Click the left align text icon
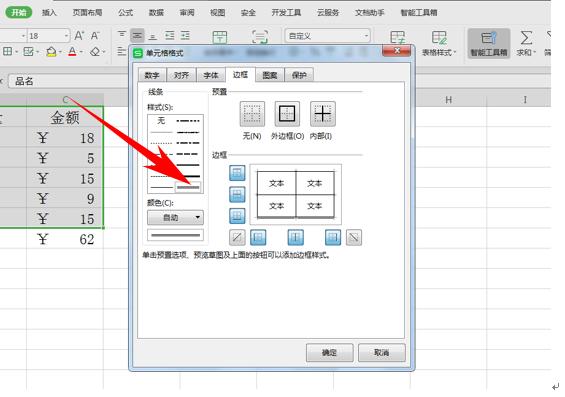 click(121, 52)
